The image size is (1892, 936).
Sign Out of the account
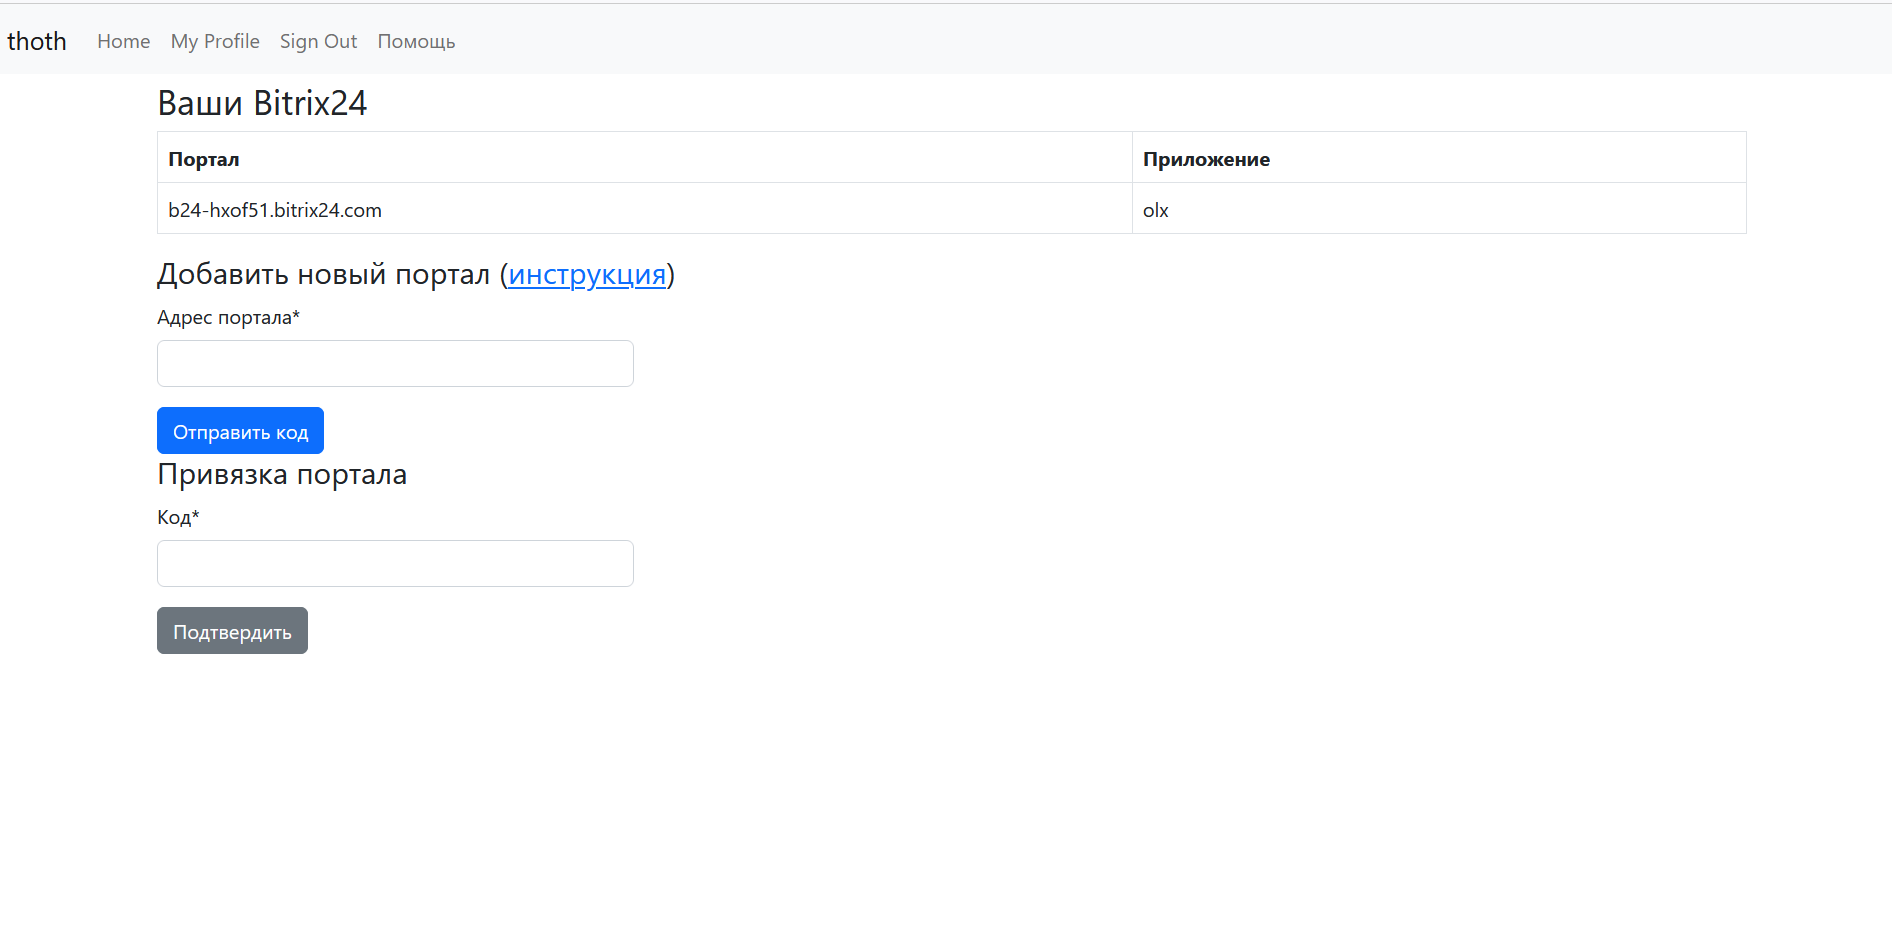(318, 41)
